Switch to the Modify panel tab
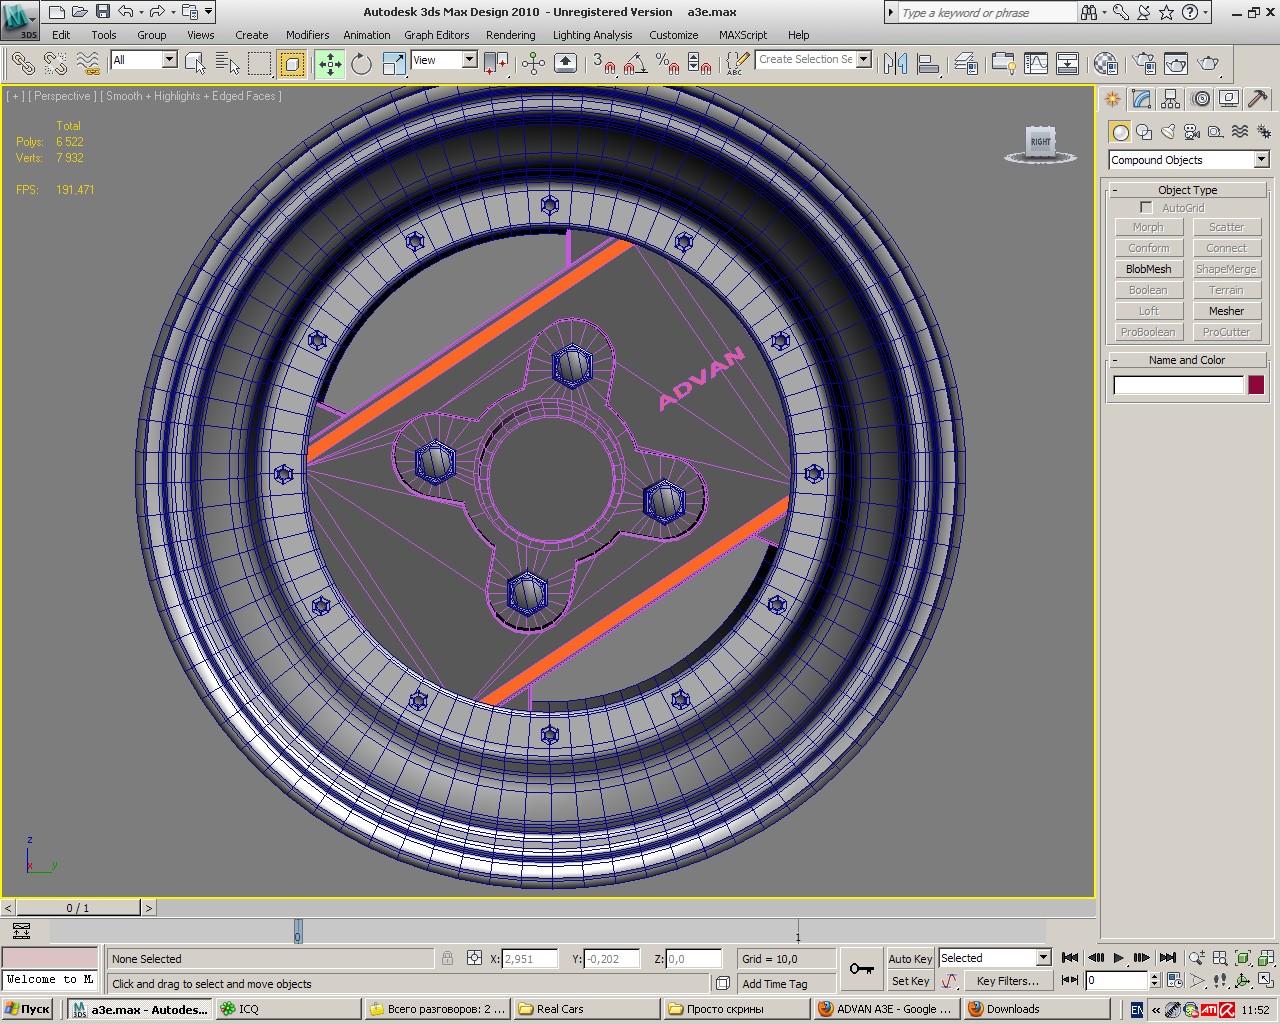This screenshot has width=1280, height=1024. [1142, 99]
